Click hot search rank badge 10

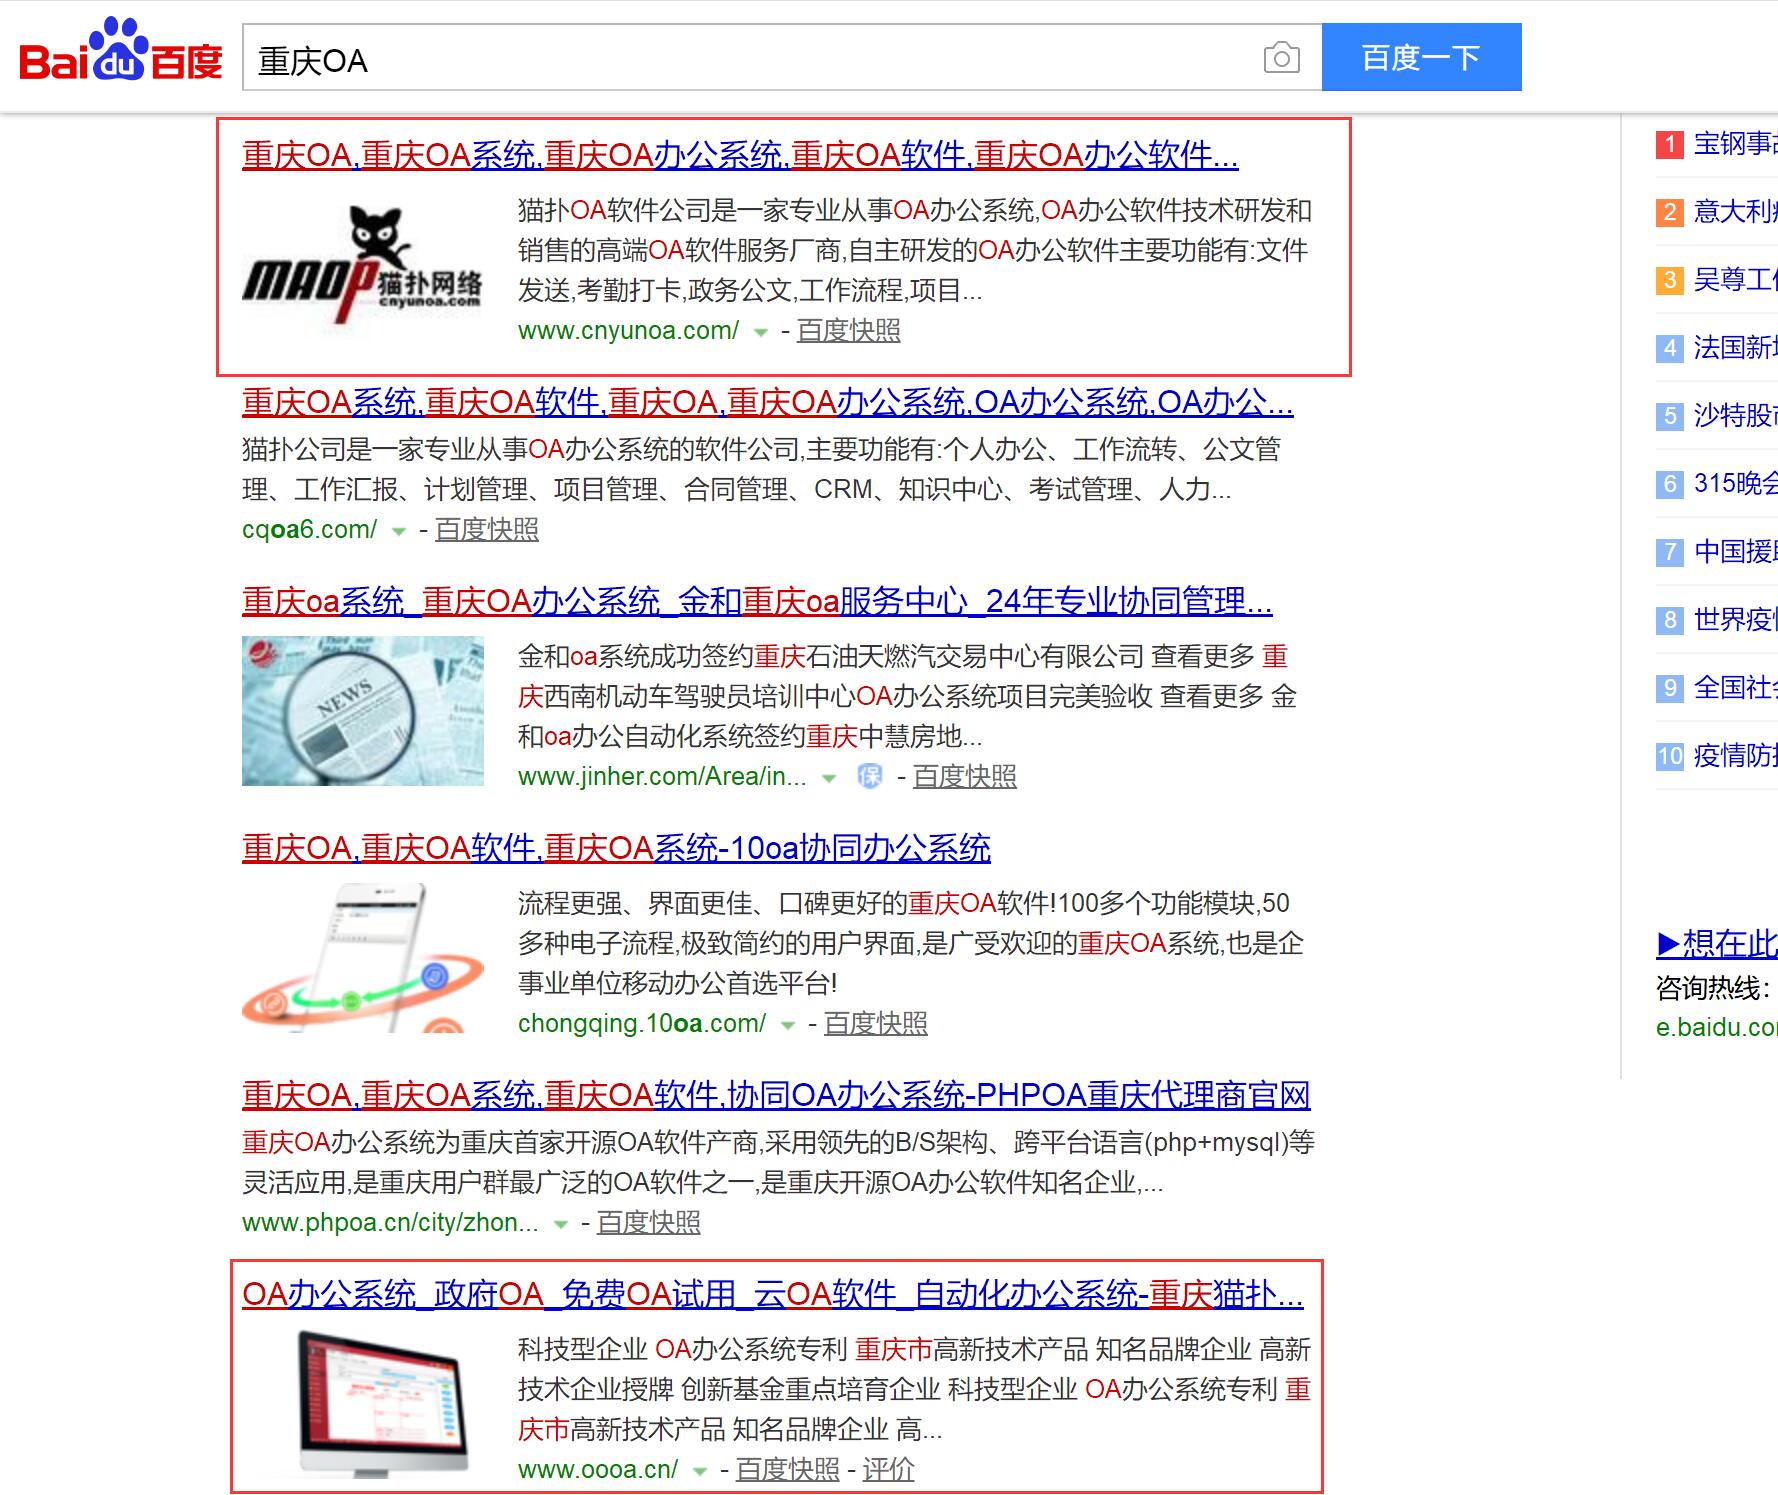pyautogui.click(x=1669, y=756)
